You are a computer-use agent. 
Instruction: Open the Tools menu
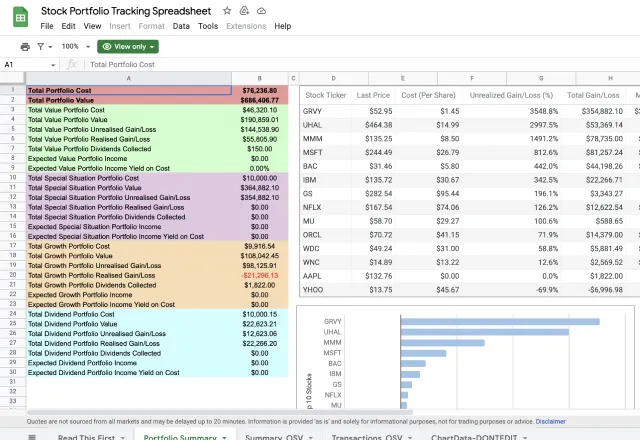point(208,26)
